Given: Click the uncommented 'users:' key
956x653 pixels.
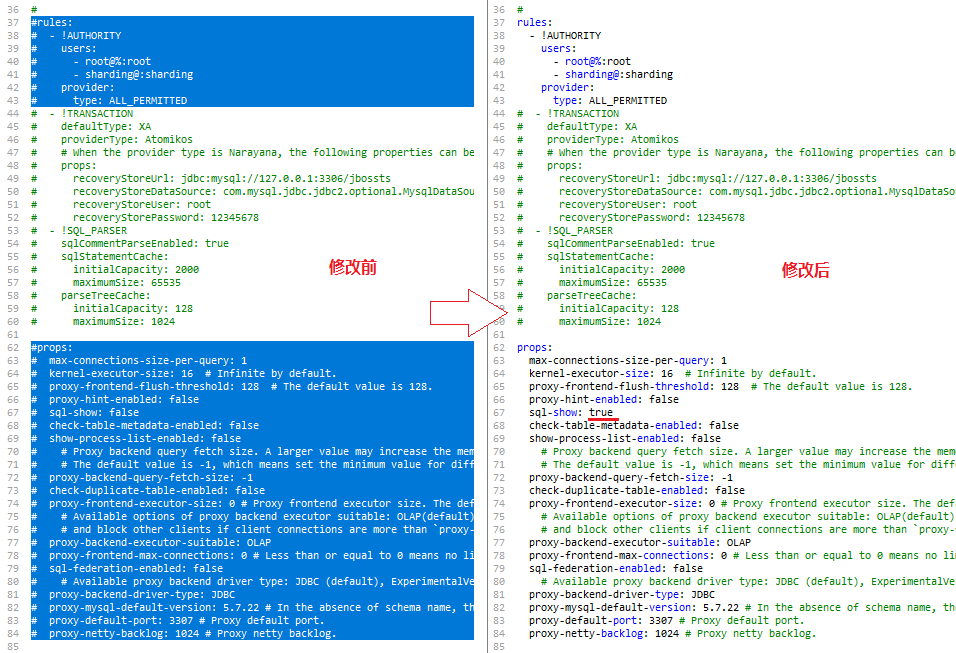Looking at the screenshot, I should point(558,49).
